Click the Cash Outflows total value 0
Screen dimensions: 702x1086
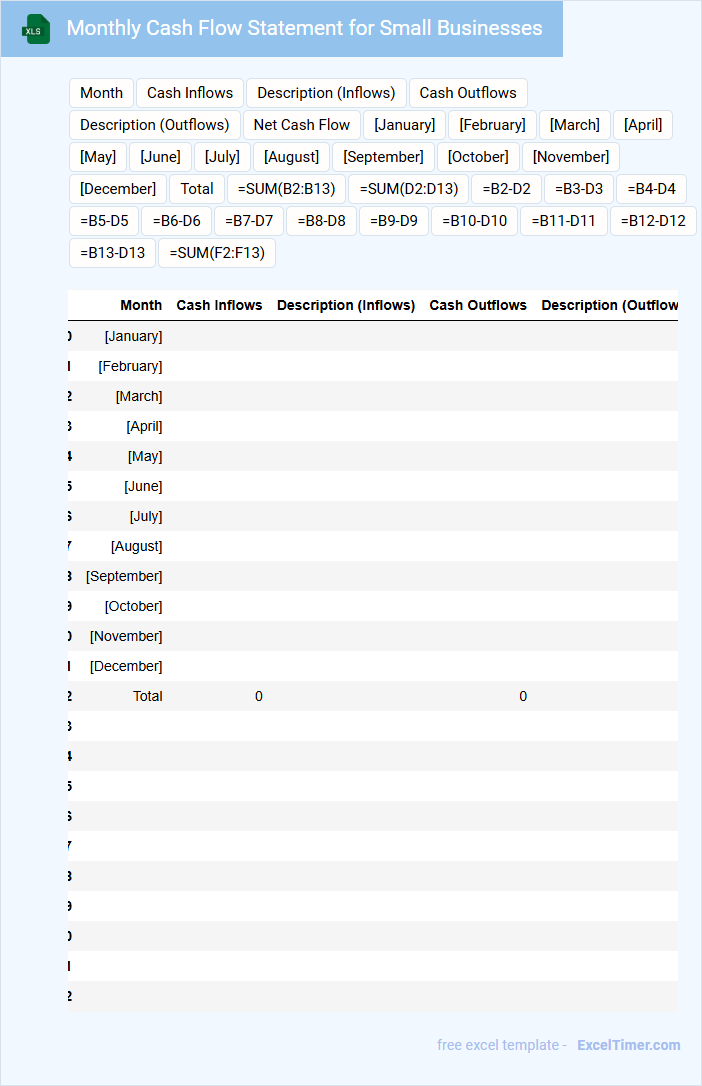(x=523, y=696)
